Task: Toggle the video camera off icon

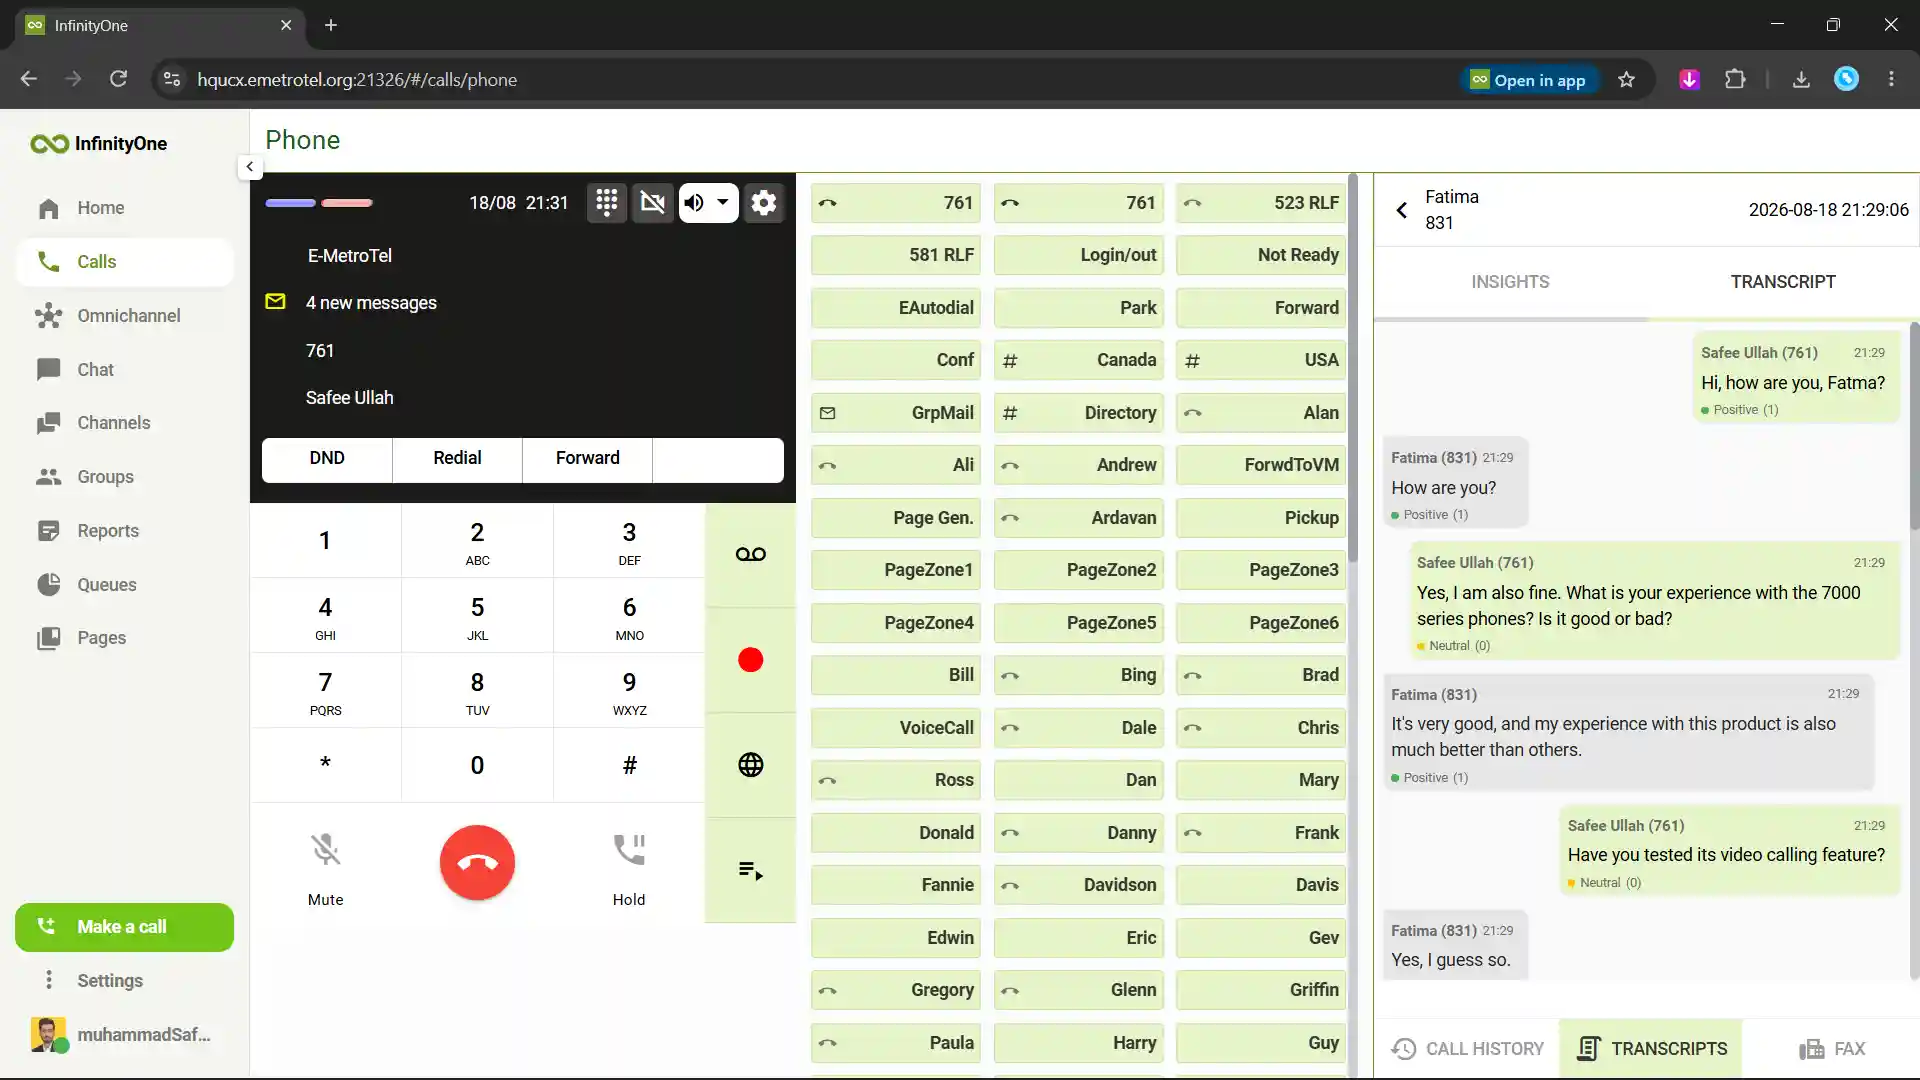Action: (x=652, y=203)
